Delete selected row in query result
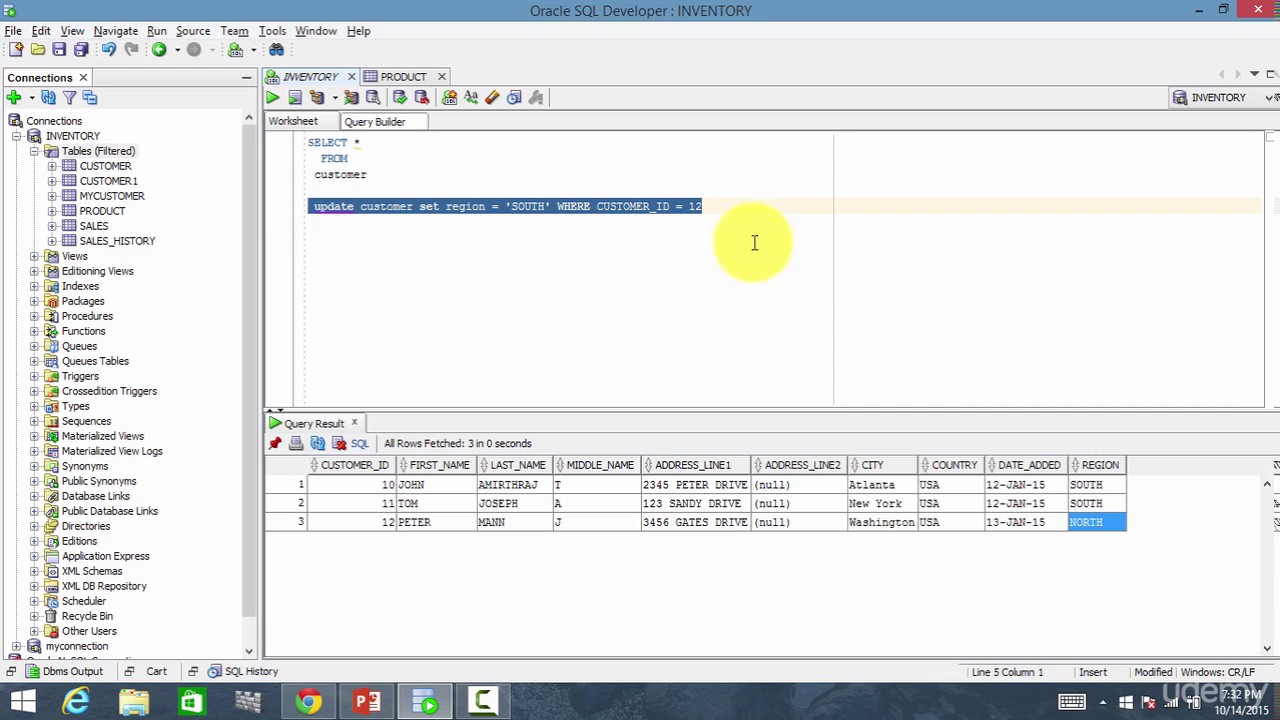This screenshot has height=720, width=1280. click(x=339, y=443)
